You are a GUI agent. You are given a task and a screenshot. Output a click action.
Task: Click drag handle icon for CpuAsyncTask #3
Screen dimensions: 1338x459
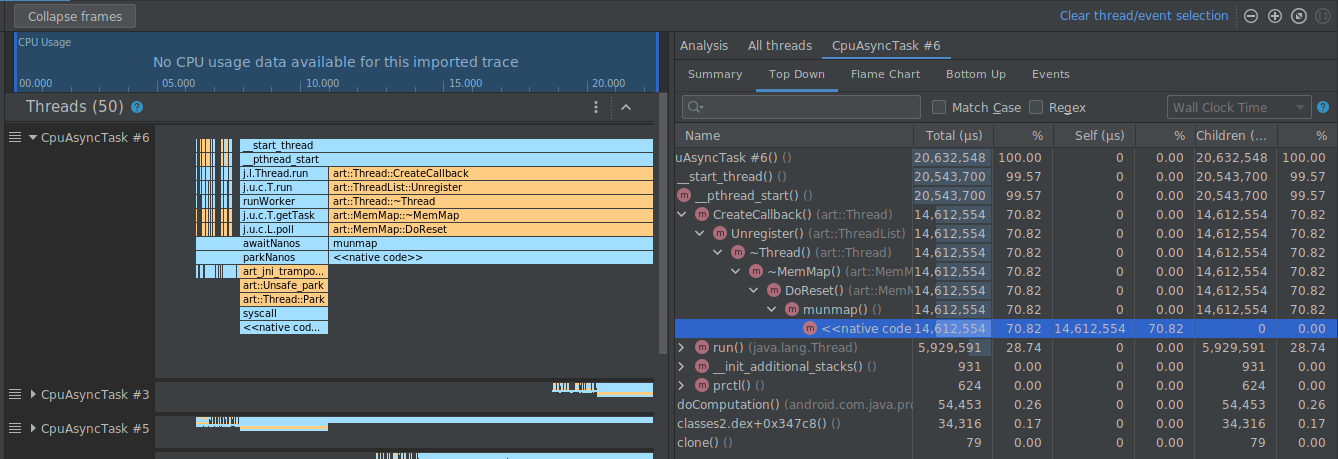14,394
